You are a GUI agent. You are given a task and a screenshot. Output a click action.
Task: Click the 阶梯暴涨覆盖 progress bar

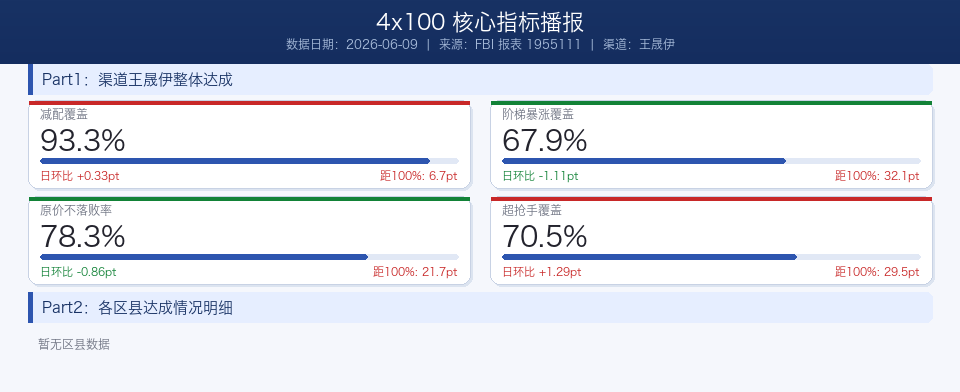coord(711,161)
